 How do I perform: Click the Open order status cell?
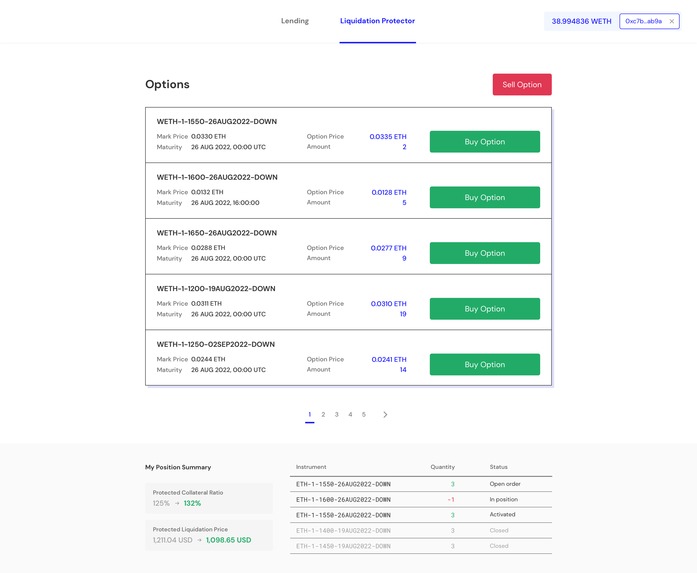(x=505, y=484)
